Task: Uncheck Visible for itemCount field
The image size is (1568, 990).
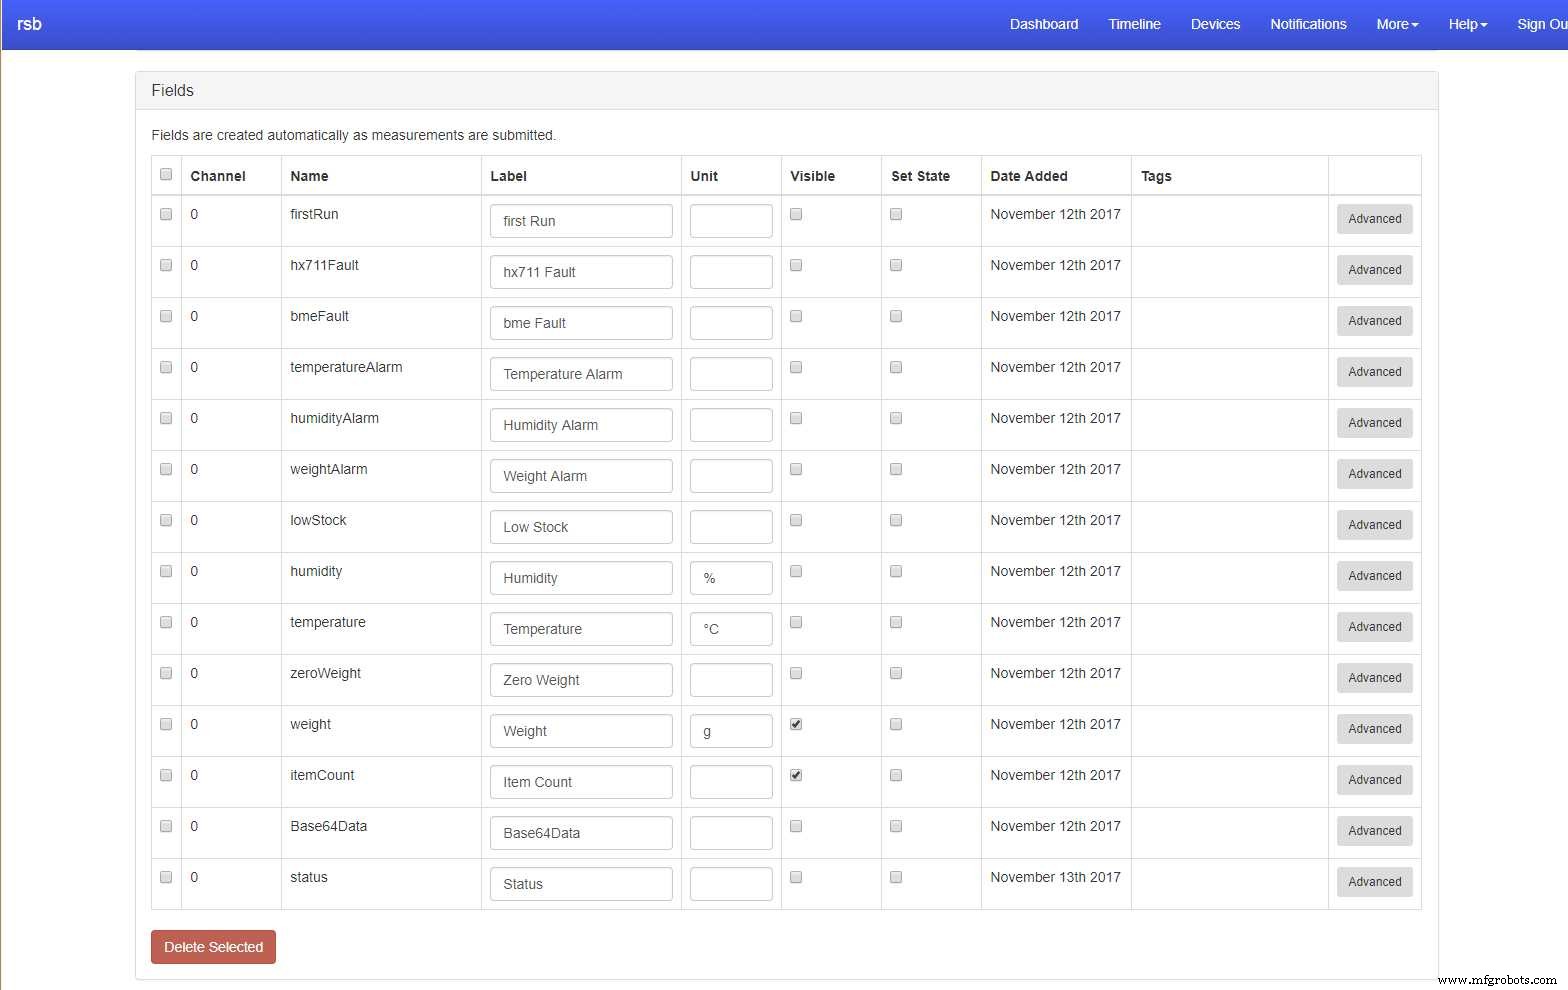Action: (x=796, y=775)
